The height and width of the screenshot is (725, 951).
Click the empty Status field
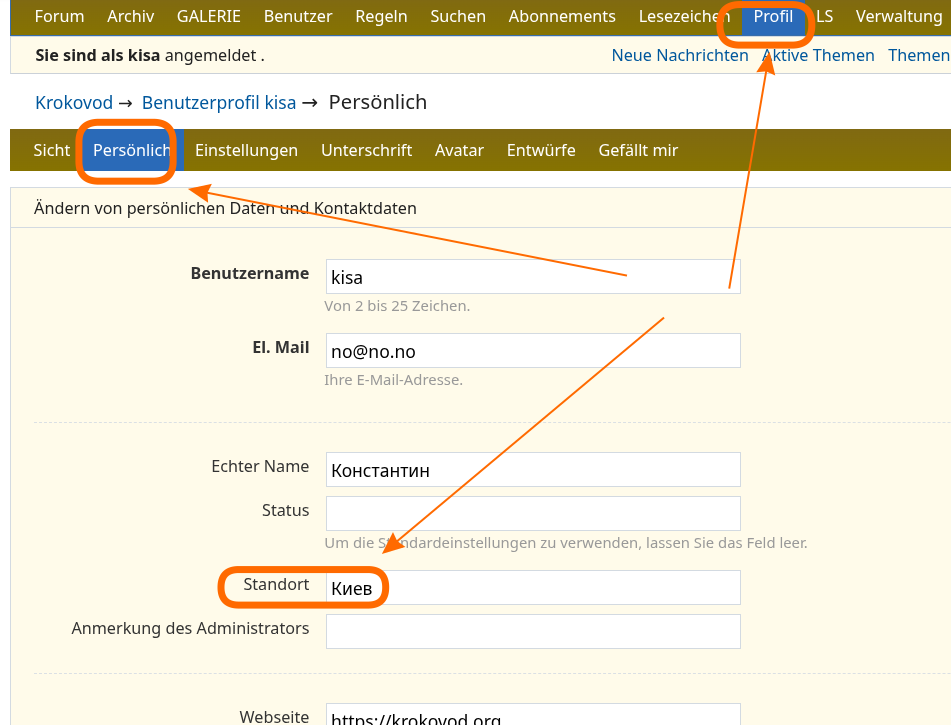tap(532, 514)
